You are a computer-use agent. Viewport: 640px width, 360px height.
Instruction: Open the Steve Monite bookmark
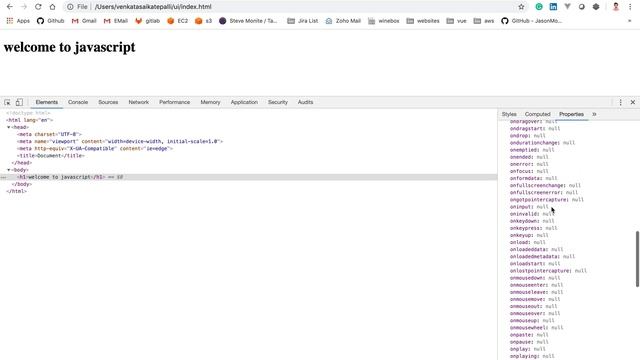pos(248,21)
